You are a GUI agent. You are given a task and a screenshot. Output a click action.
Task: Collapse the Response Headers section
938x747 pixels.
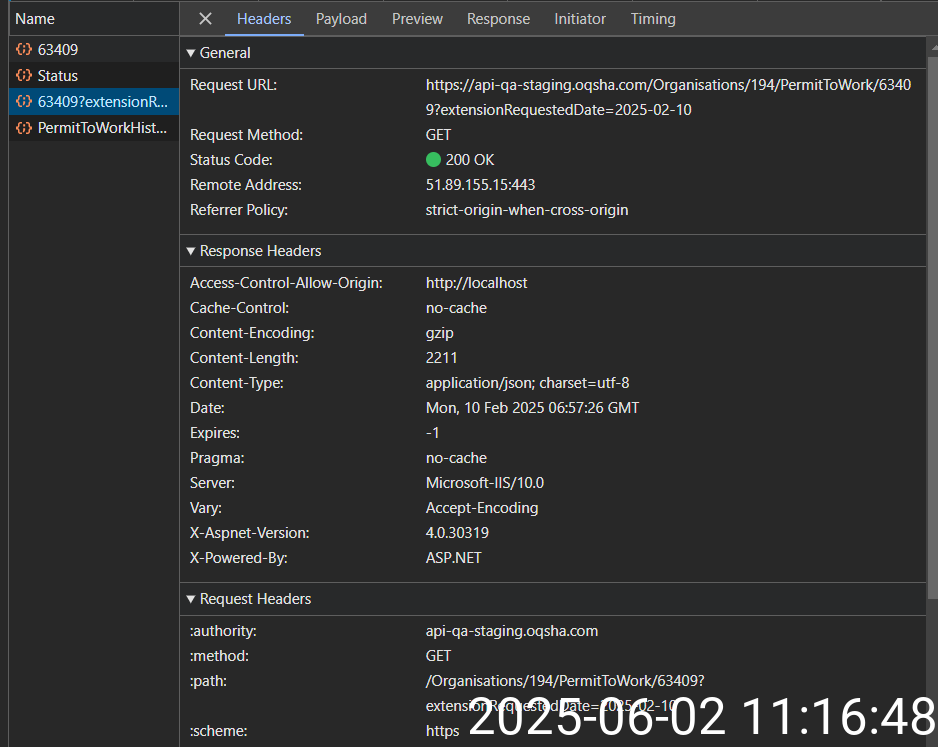191,251
